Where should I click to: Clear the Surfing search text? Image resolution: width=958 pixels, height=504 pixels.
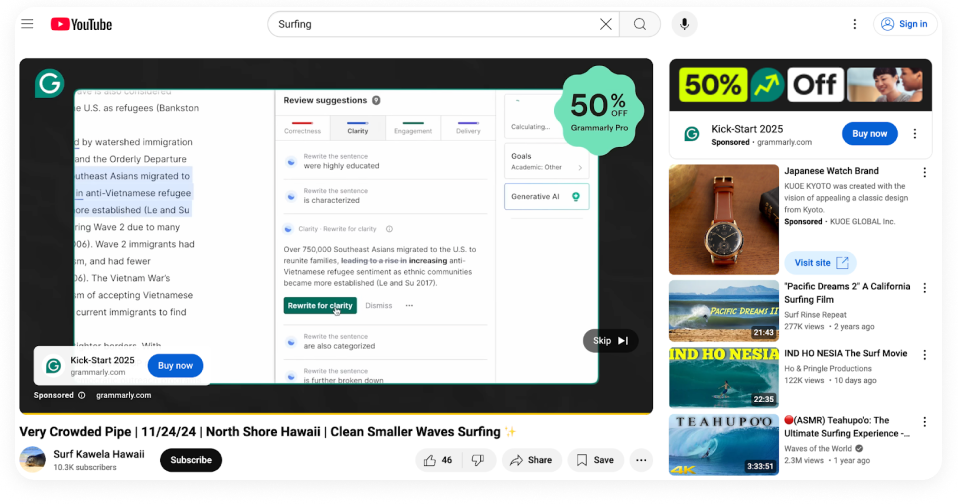click(x=605, y=24)
